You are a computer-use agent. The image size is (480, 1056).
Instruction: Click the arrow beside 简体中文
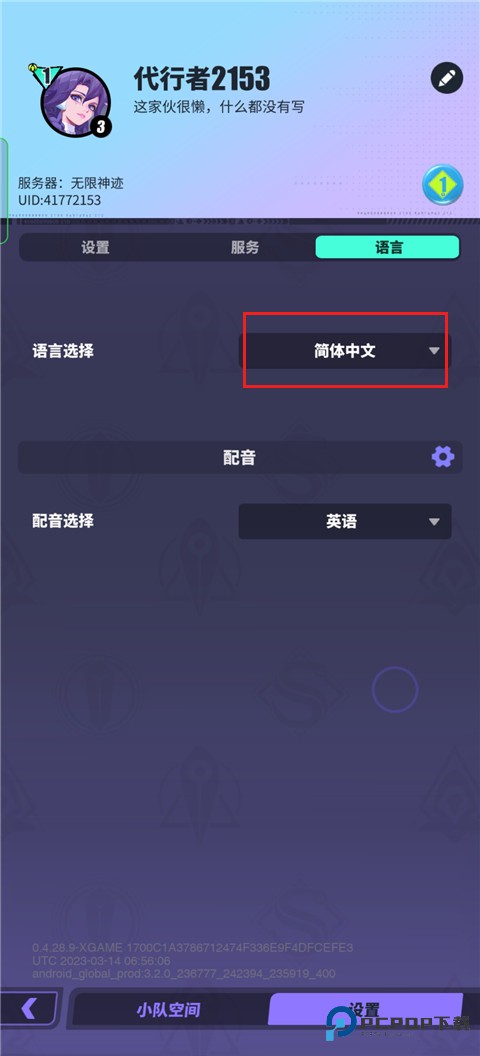434,351
